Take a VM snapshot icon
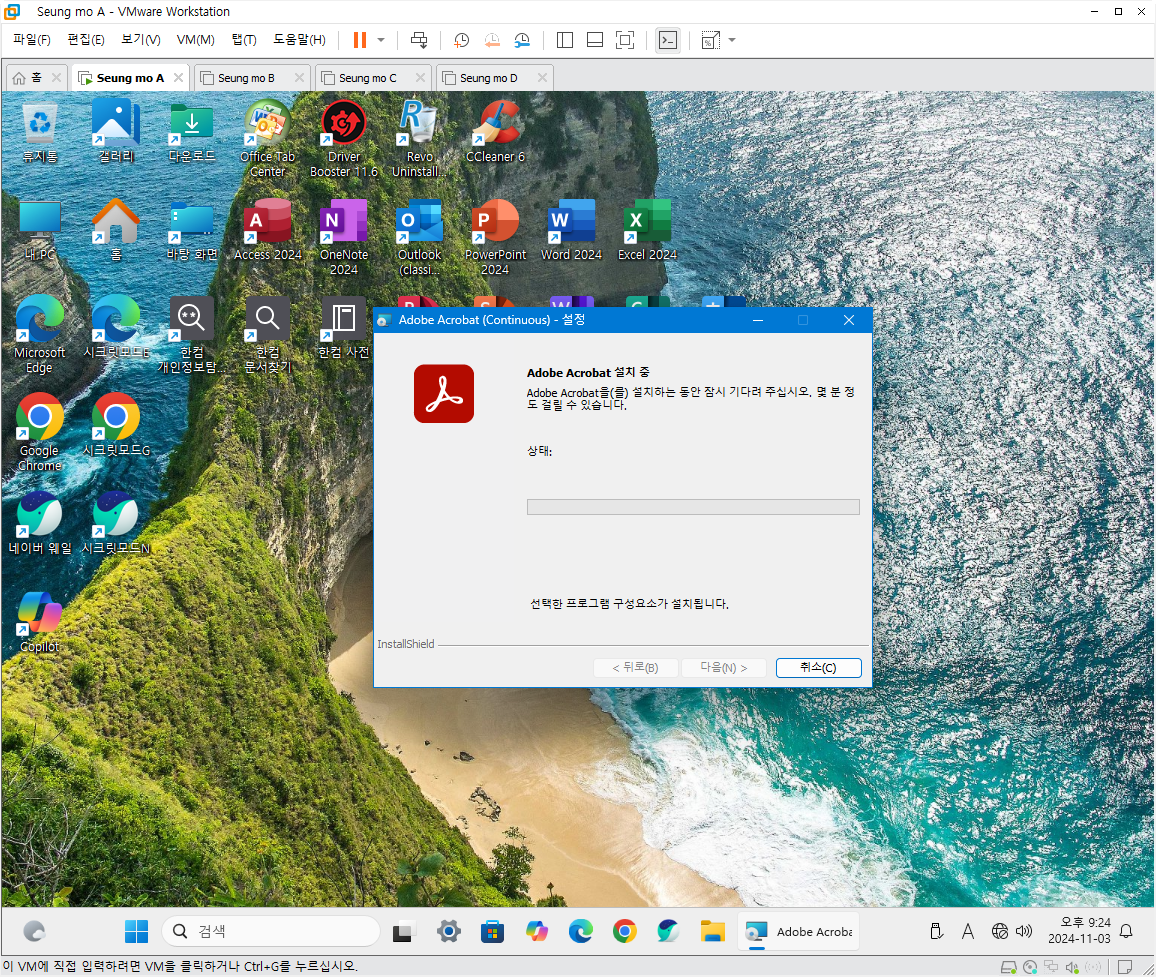This screenshot has height=977, width=1156. click(x=462, y=40)
